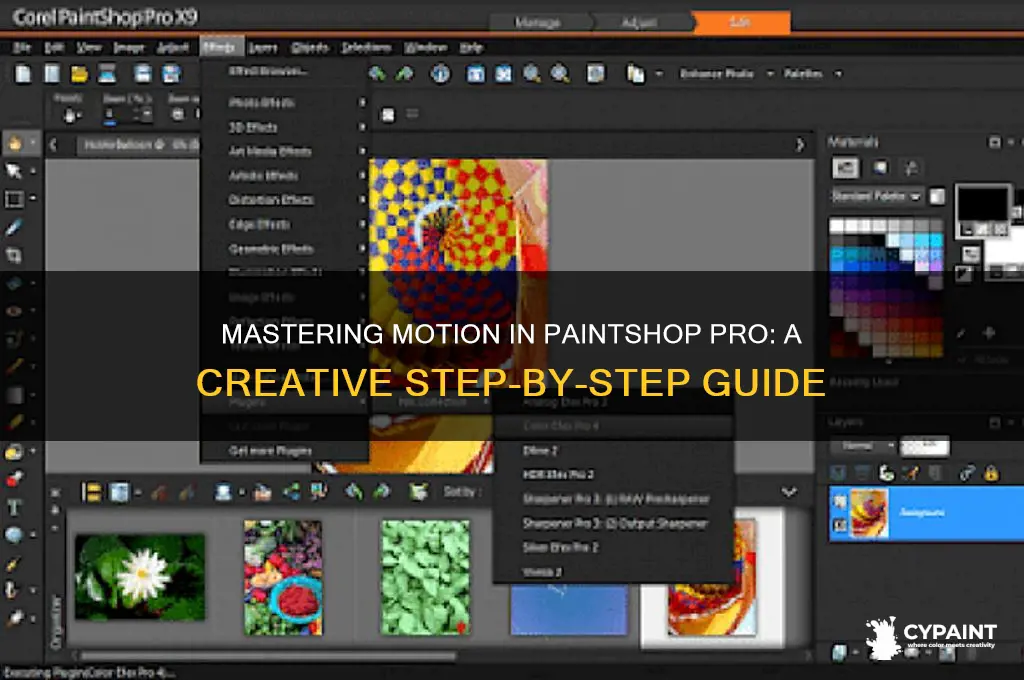The image size is (1024, 680).
Task: Select the second Materials palette tab
Action: click(881, 168)
